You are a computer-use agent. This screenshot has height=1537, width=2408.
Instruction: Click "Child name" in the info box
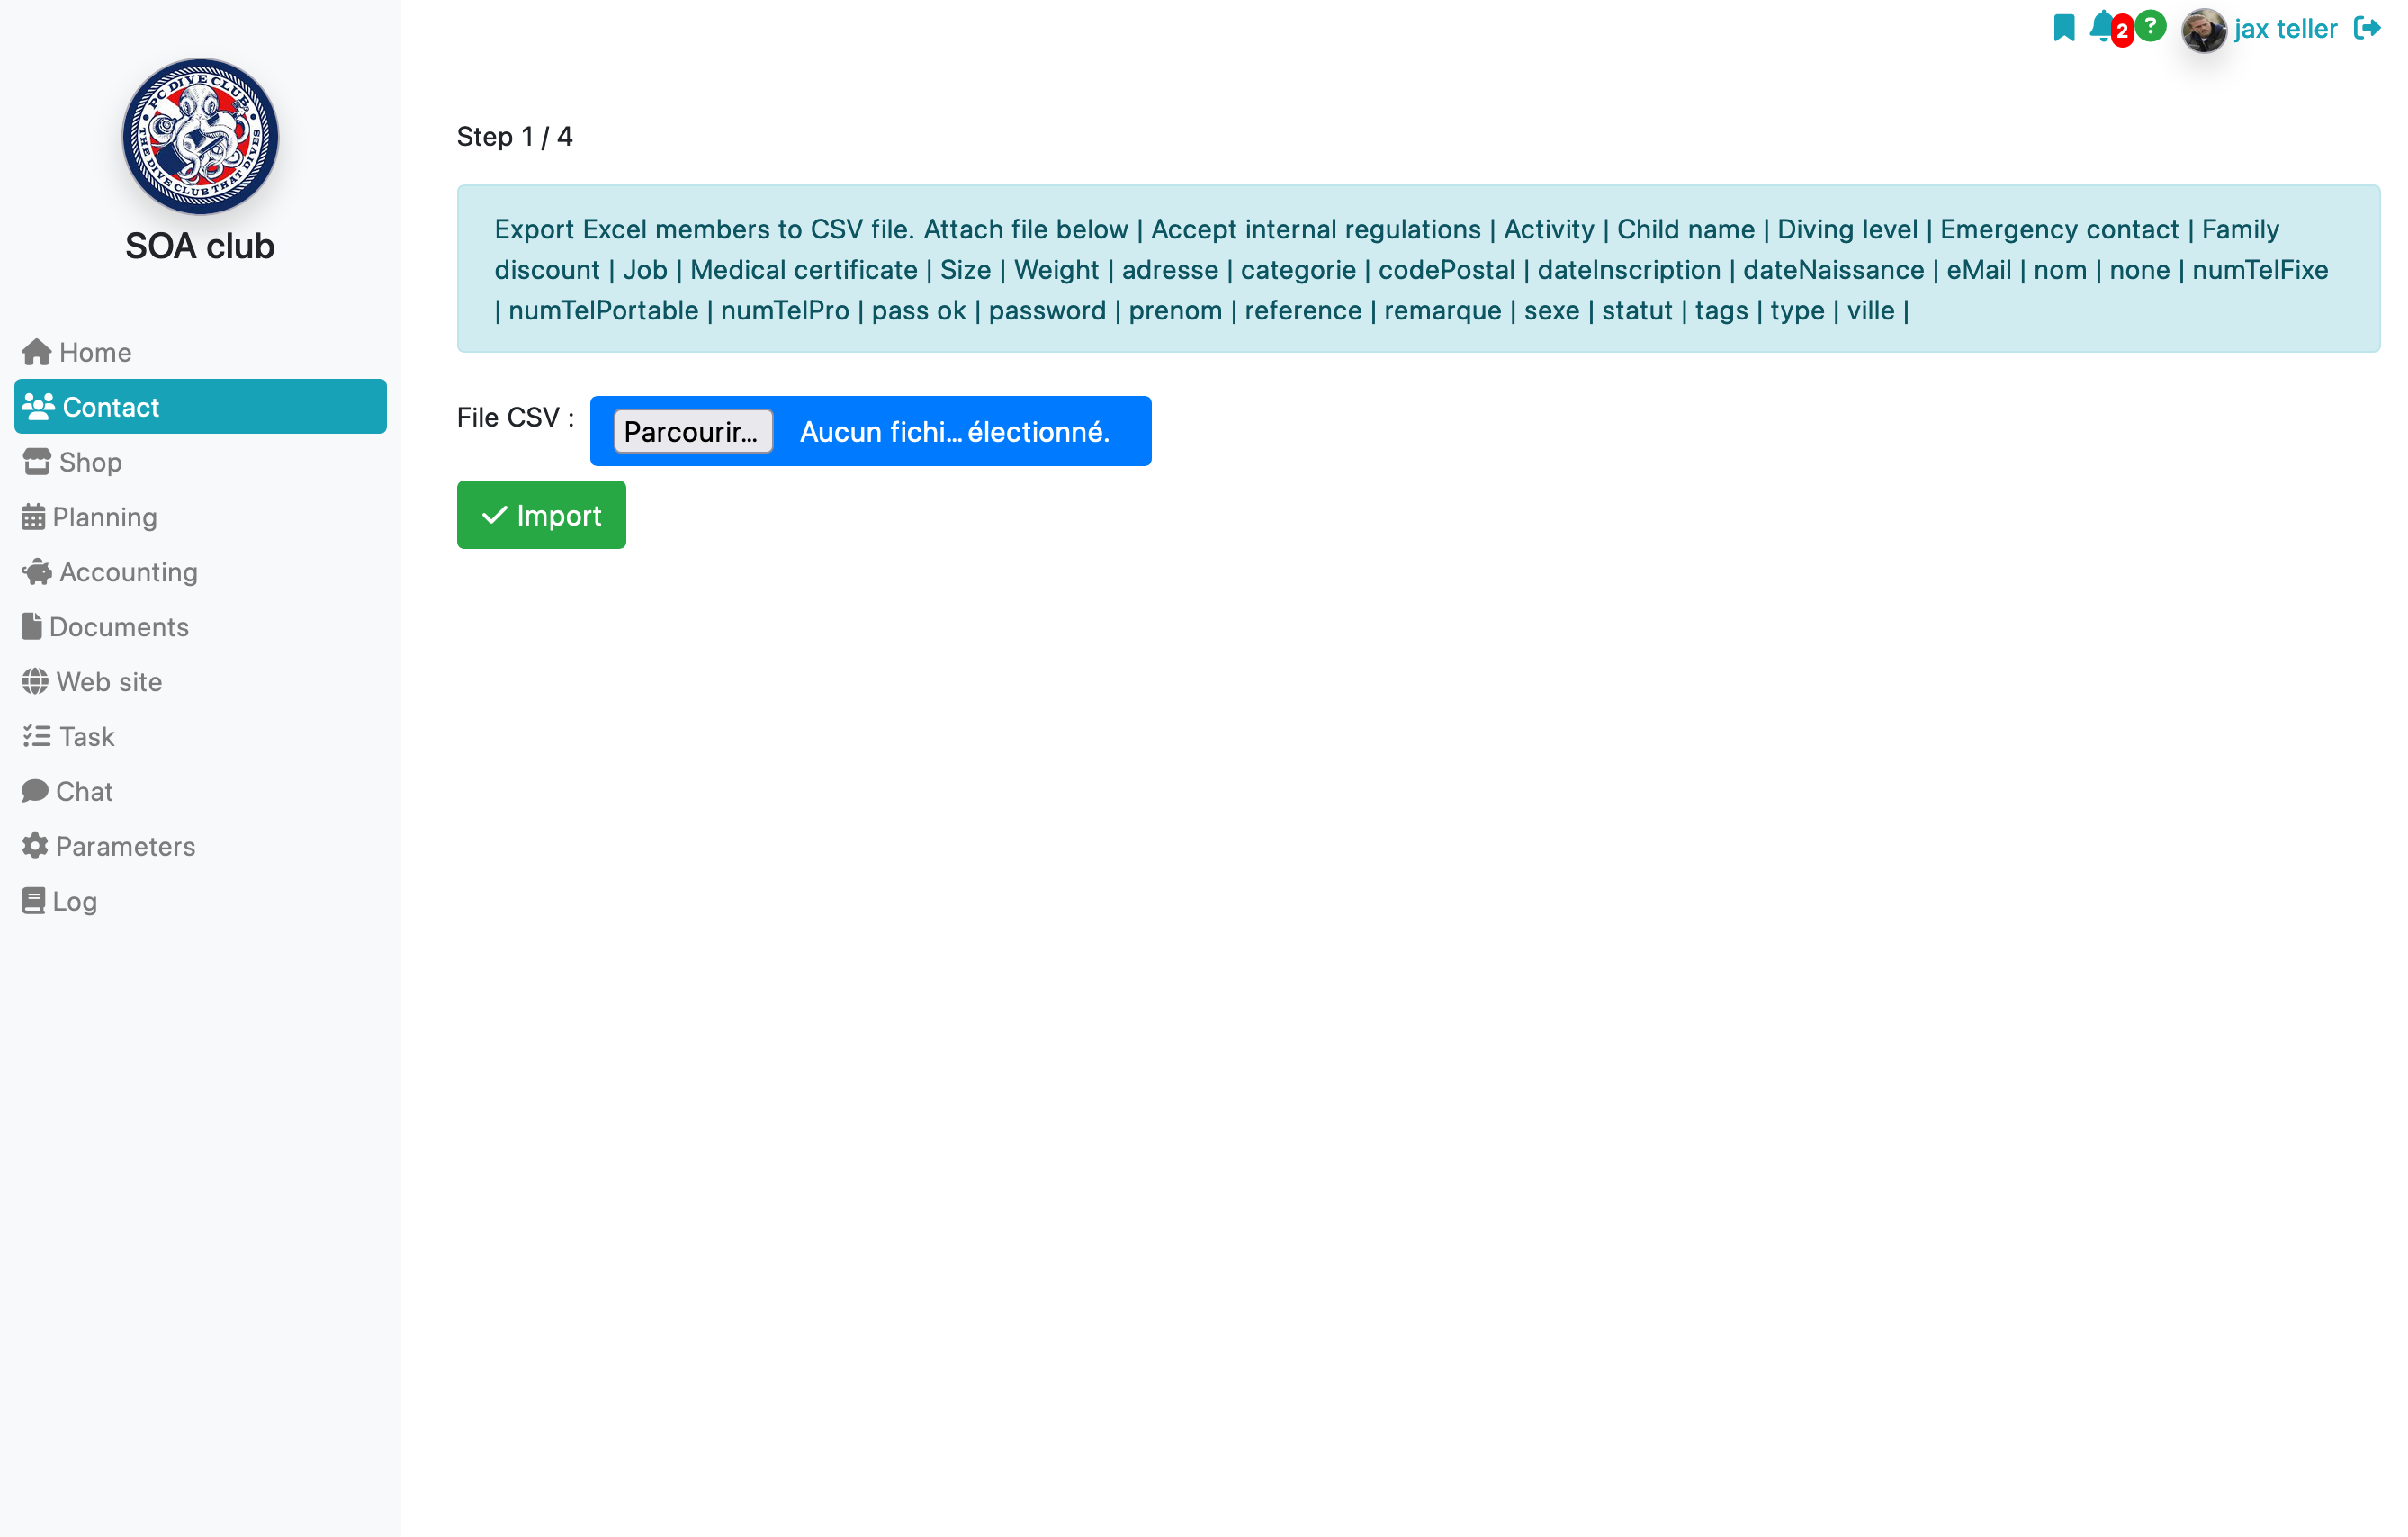point(1685,229)
